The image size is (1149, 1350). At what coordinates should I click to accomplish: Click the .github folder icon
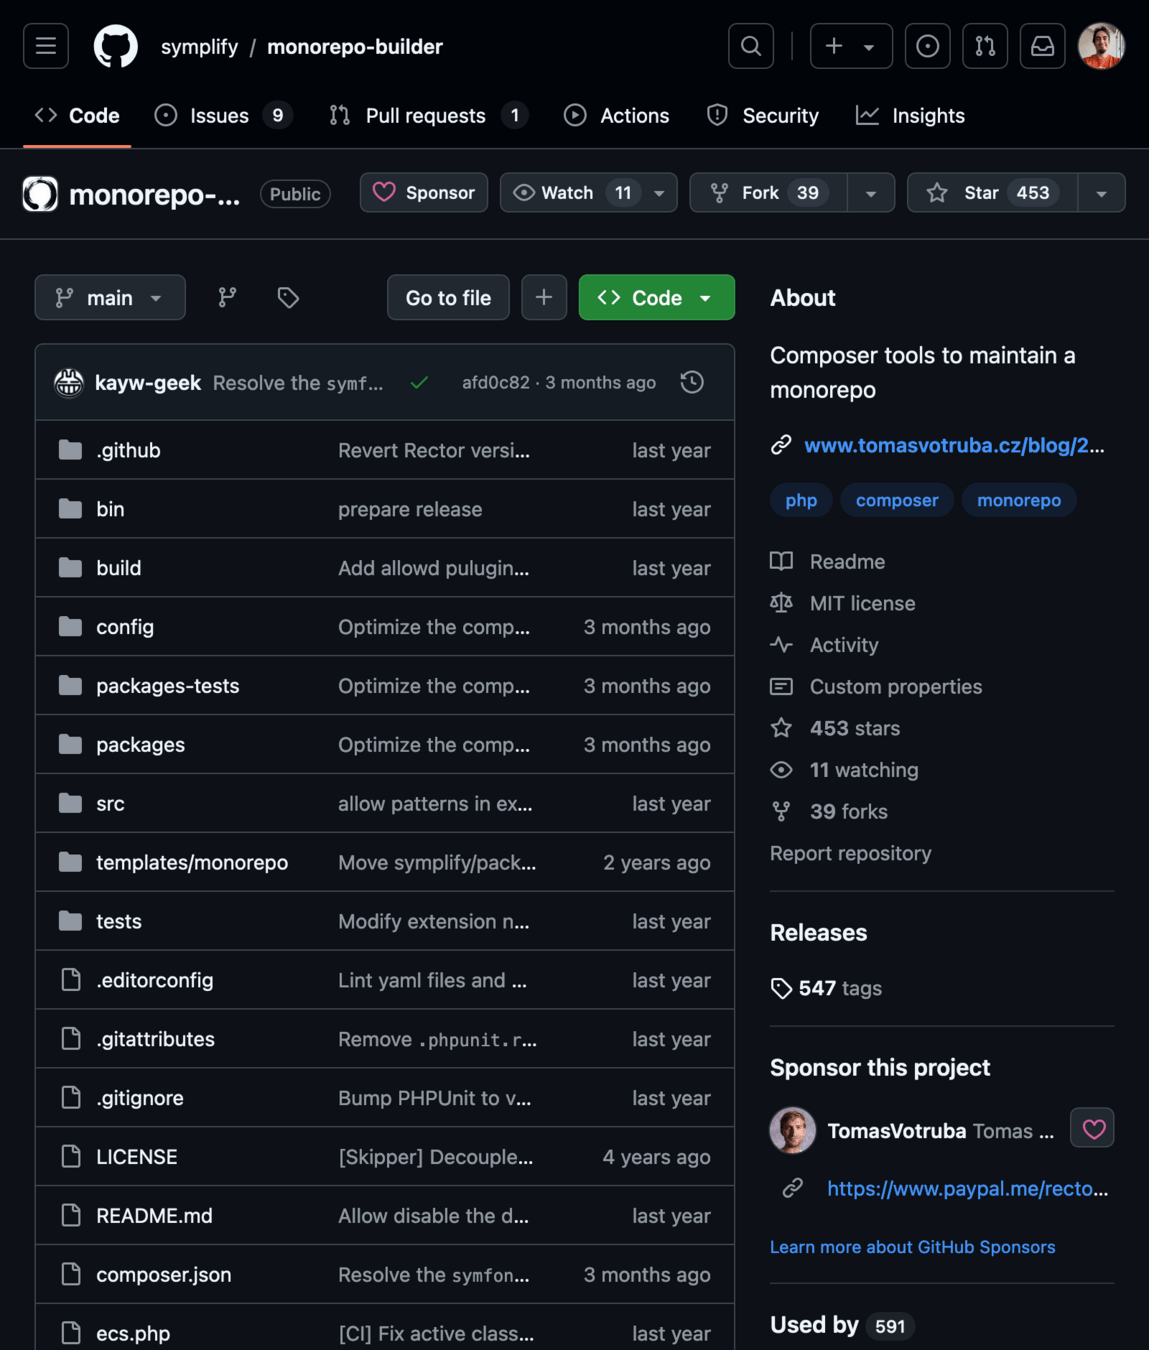click(x=70, y=450)
